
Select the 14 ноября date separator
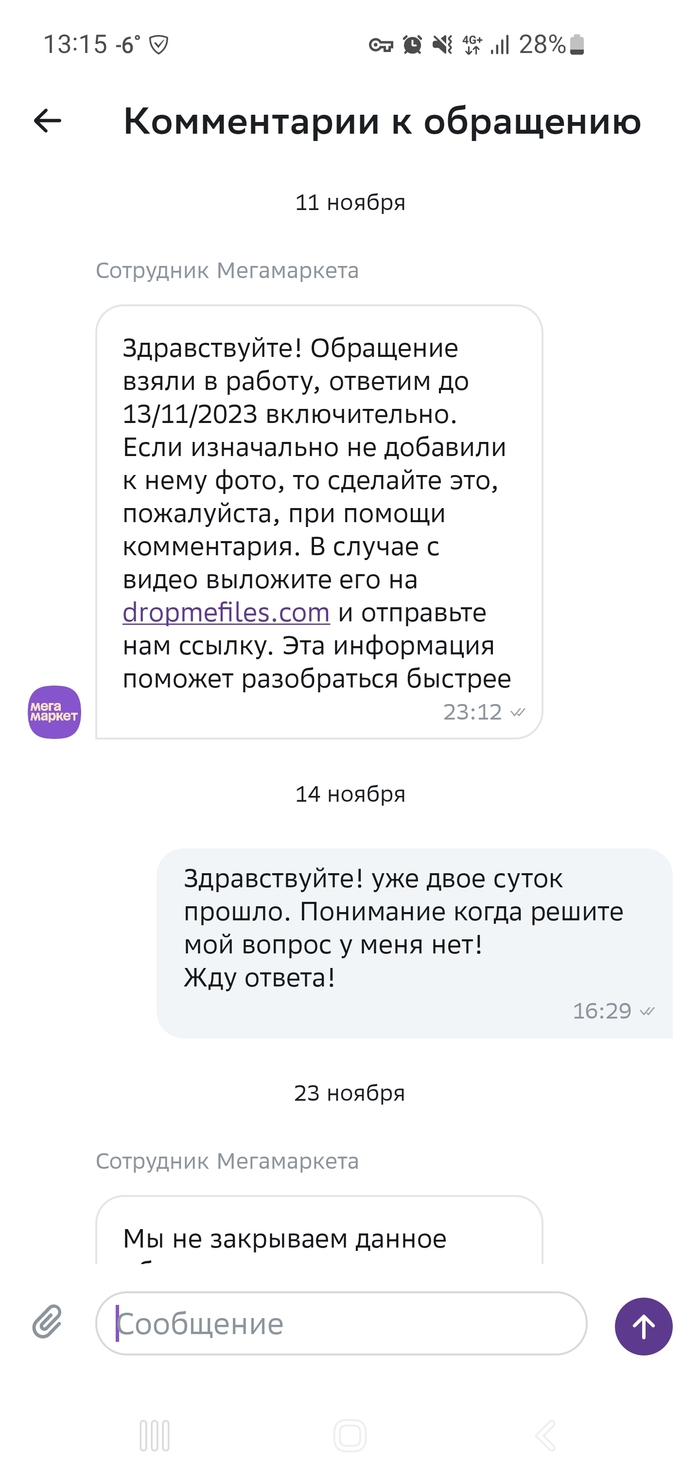click(x=350, y=794)
